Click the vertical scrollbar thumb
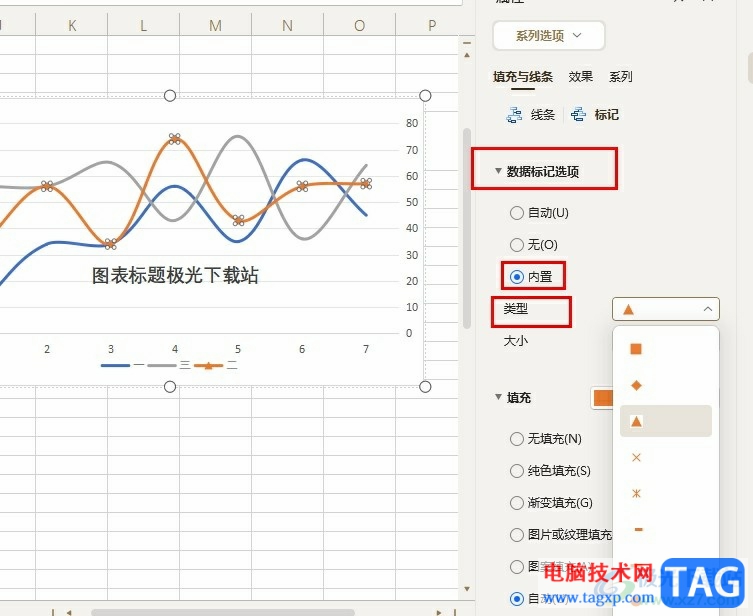Image resolution: width=753 pixels, height=616 pixels. coord(467,229)
